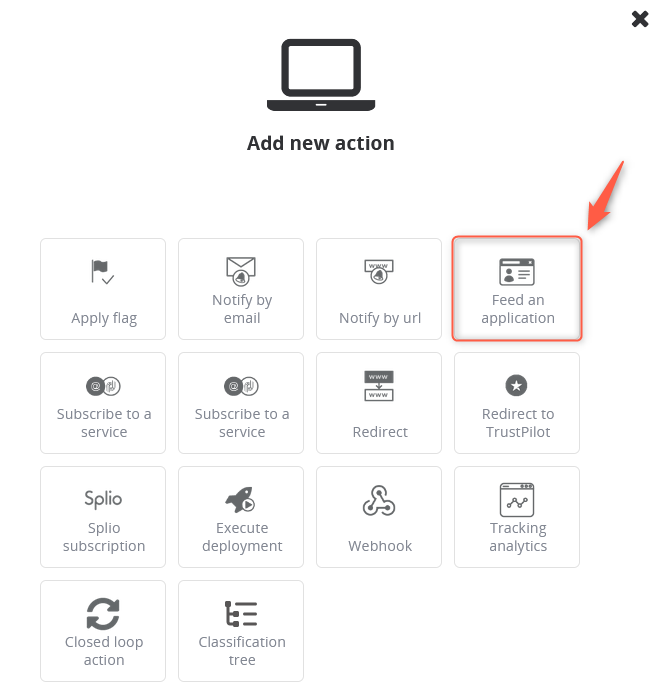Viewport: 655px width, 693px height.
Task: Pick the Subscribe to a service tile below Notify by email
Action: (x=241, y=403)
